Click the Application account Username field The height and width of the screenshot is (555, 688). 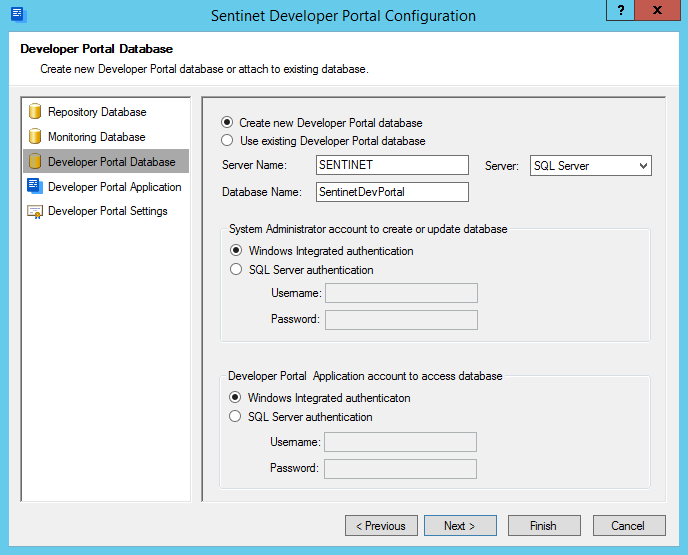[401, 442]
